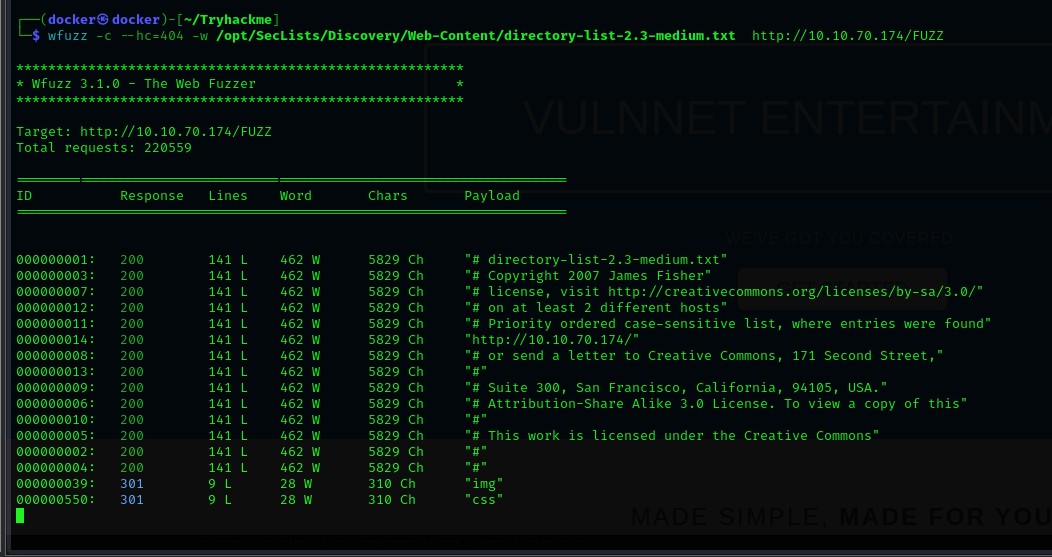This screenshot has height=557, width=1052.
Task: Click the "ID" column header
Action: click(24, 196)
